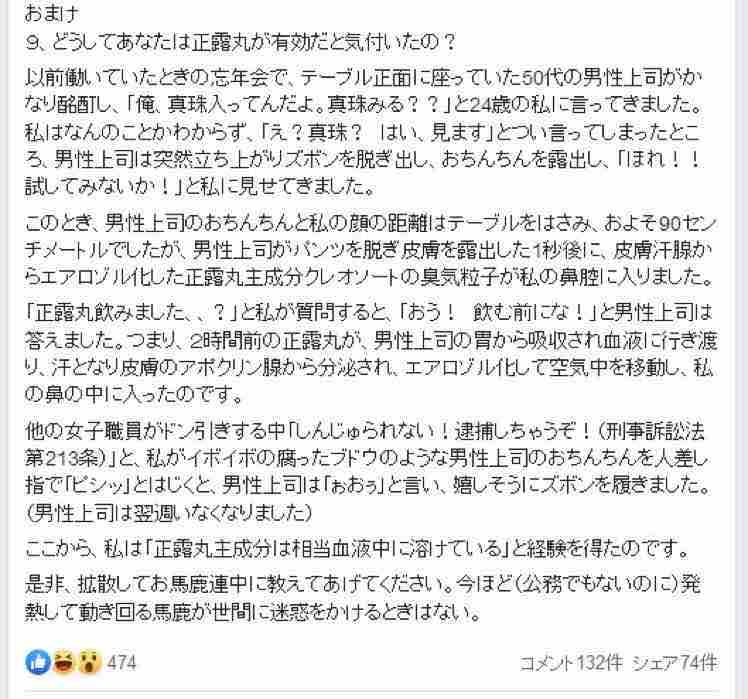This screenshot has height=699, width=748.
Task: Click the blue thumbs-up Like reaction icon
Action: tap(38, 662)
